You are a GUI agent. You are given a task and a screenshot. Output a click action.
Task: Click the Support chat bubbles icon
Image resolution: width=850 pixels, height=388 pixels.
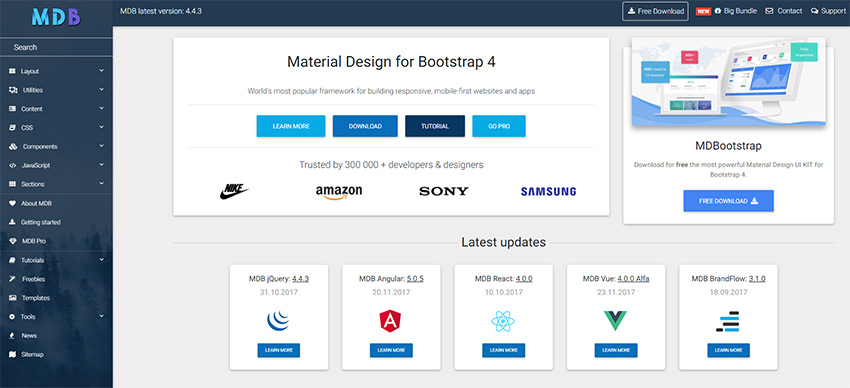click(815, 11)
